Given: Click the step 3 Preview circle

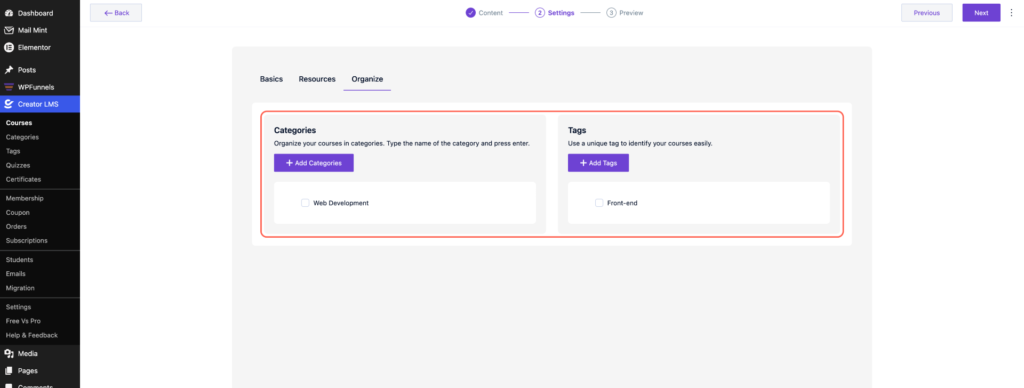Looking at the screenshot, I should [x=611, y=12].
